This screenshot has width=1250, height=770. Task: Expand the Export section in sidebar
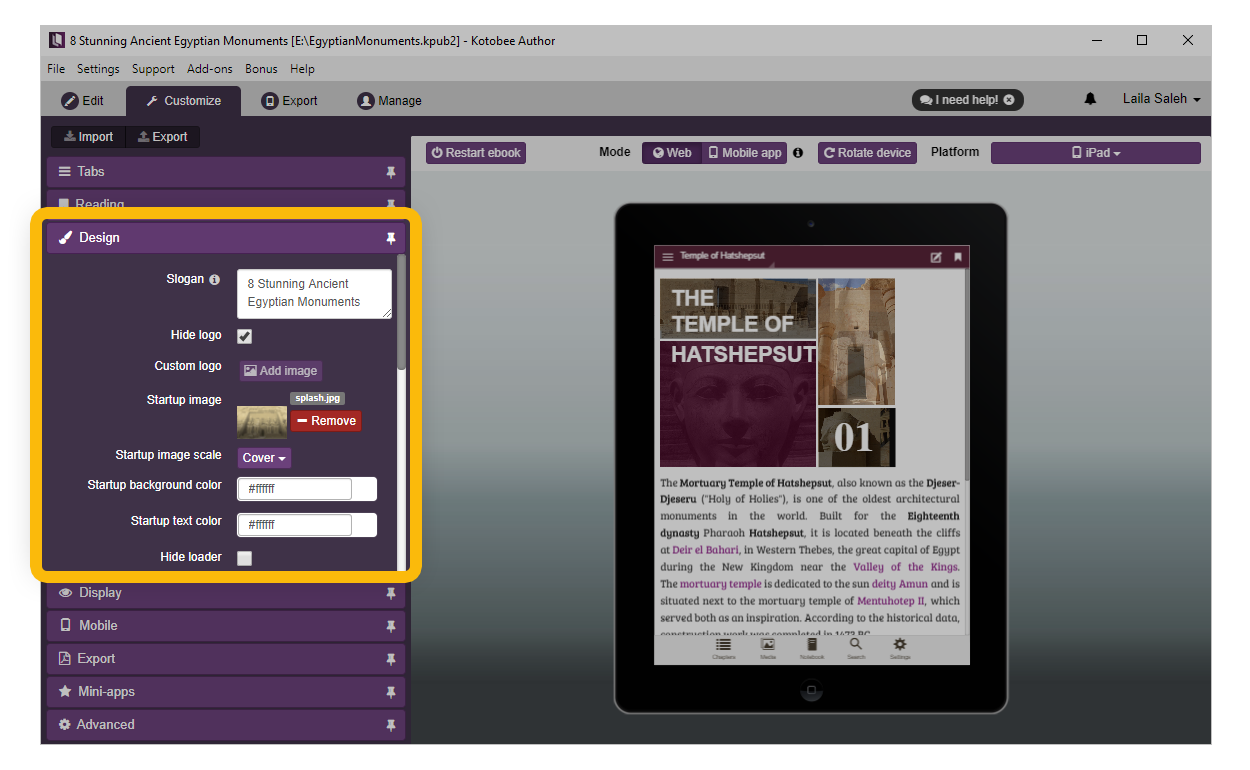coord(226,659)
